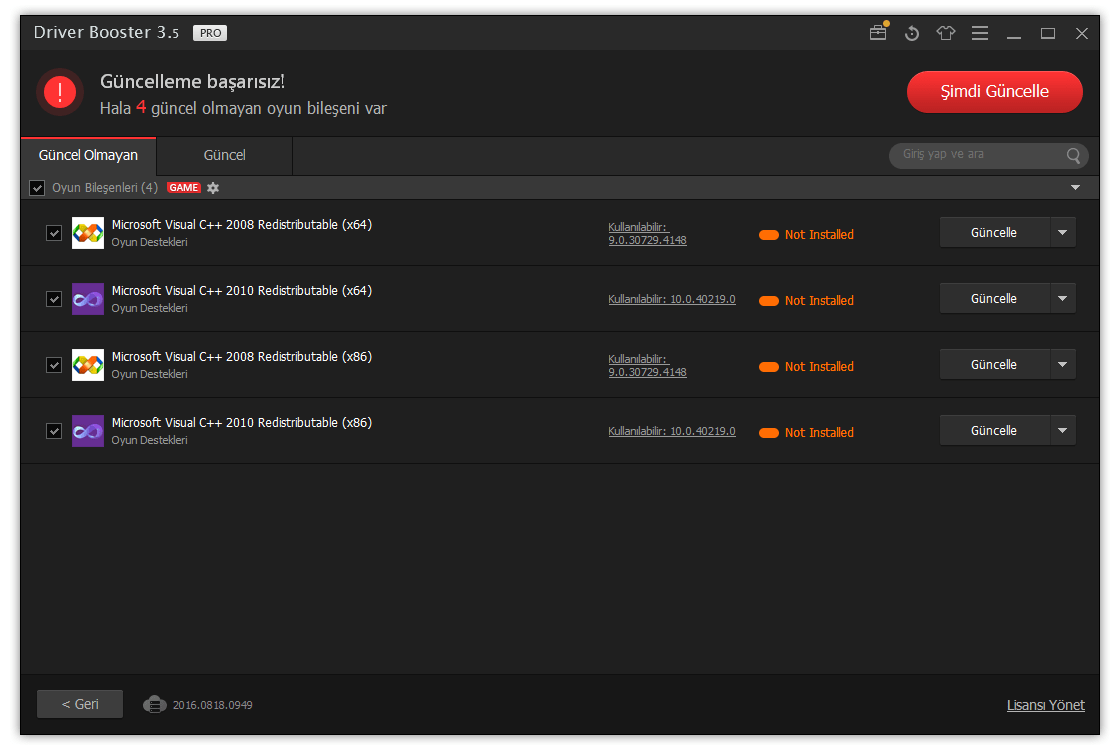Click 'Not Installed' text for 2008 (x86)
This screenshot has width=1117, height=748.
pos(819,367)
